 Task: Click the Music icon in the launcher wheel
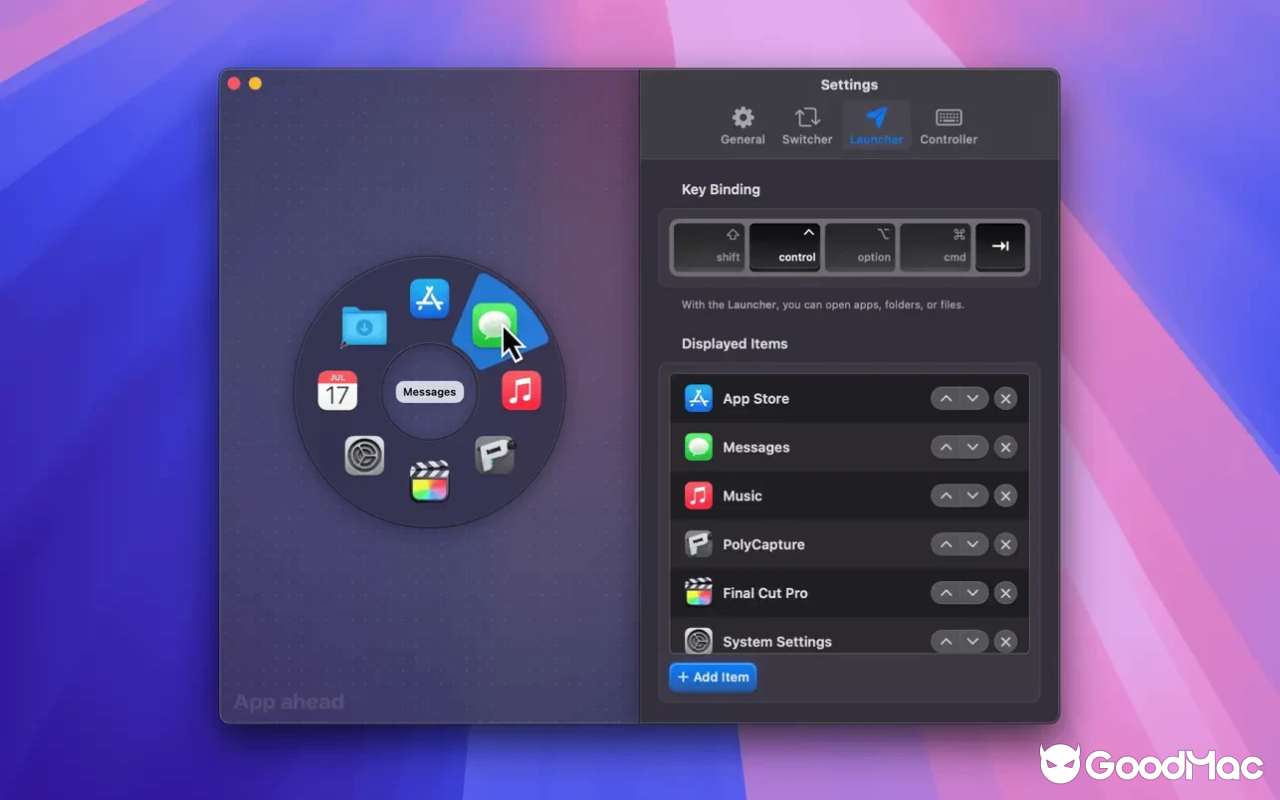[519, 391]
